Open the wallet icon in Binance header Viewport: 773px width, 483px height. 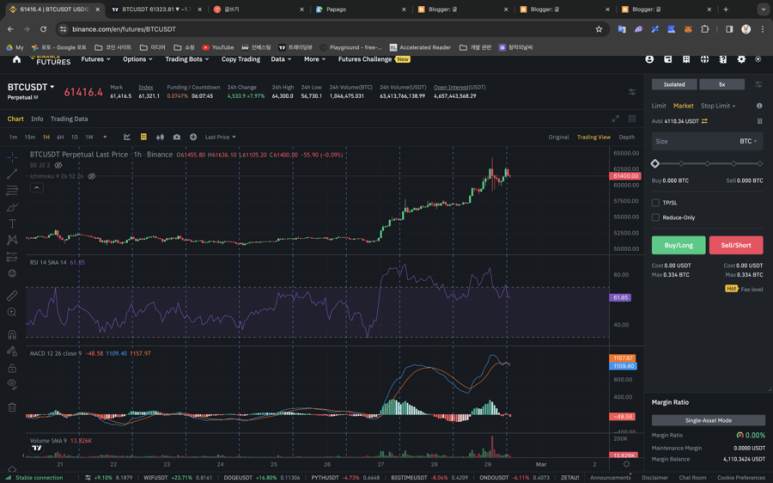coord(668,59)
